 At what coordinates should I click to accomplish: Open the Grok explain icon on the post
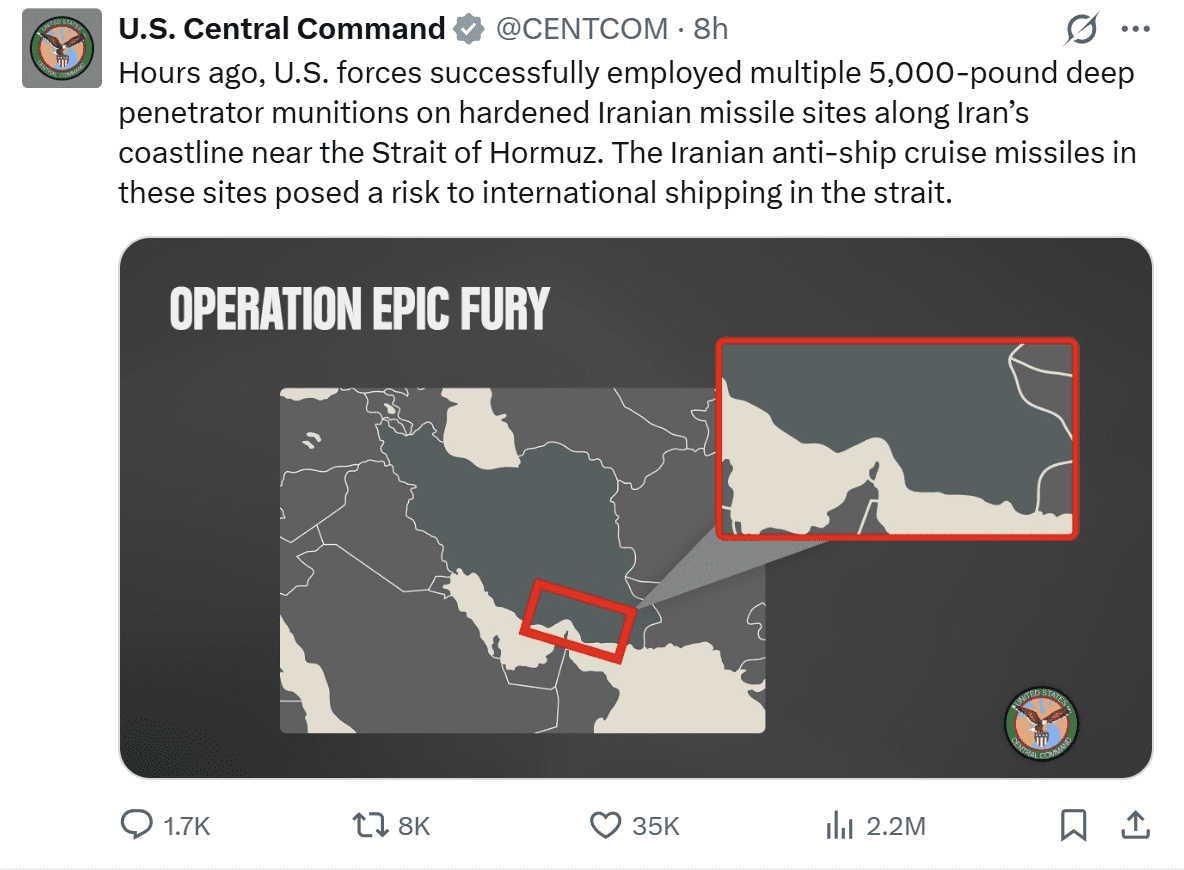click(x=1081, y=31)
